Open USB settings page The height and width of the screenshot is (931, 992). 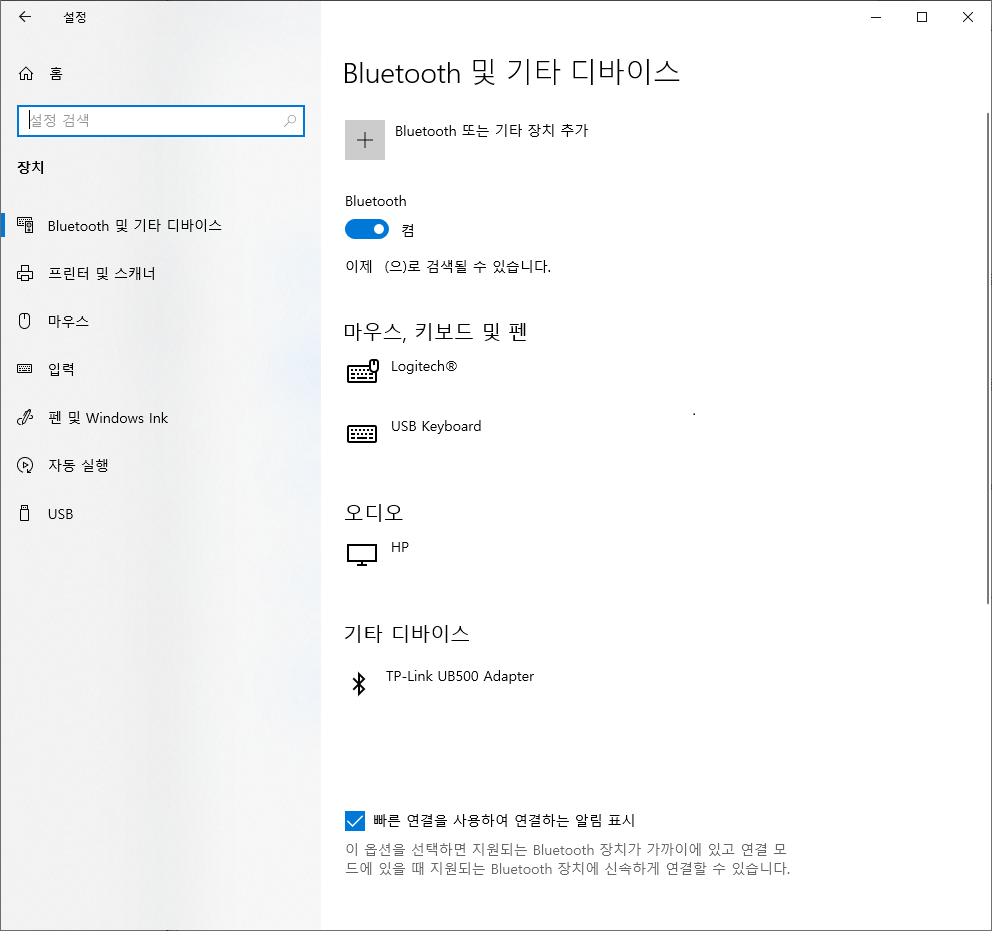(x=161, y=514)
